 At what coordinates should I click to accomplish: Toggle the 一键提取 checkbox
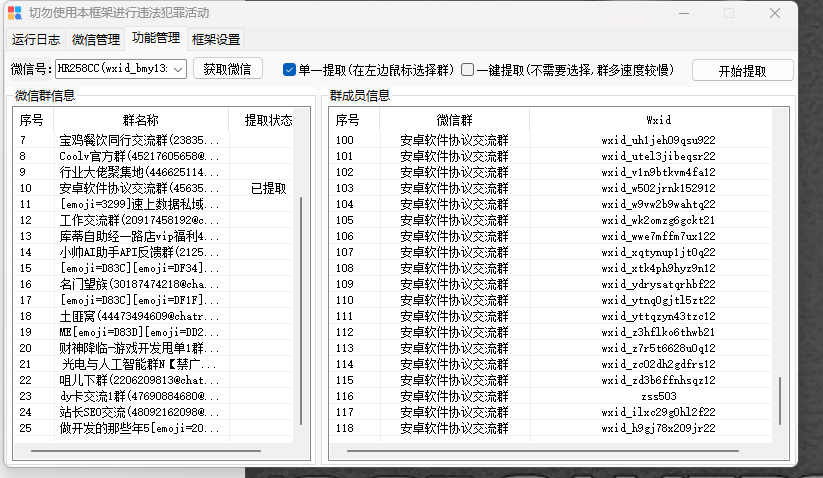467,70
